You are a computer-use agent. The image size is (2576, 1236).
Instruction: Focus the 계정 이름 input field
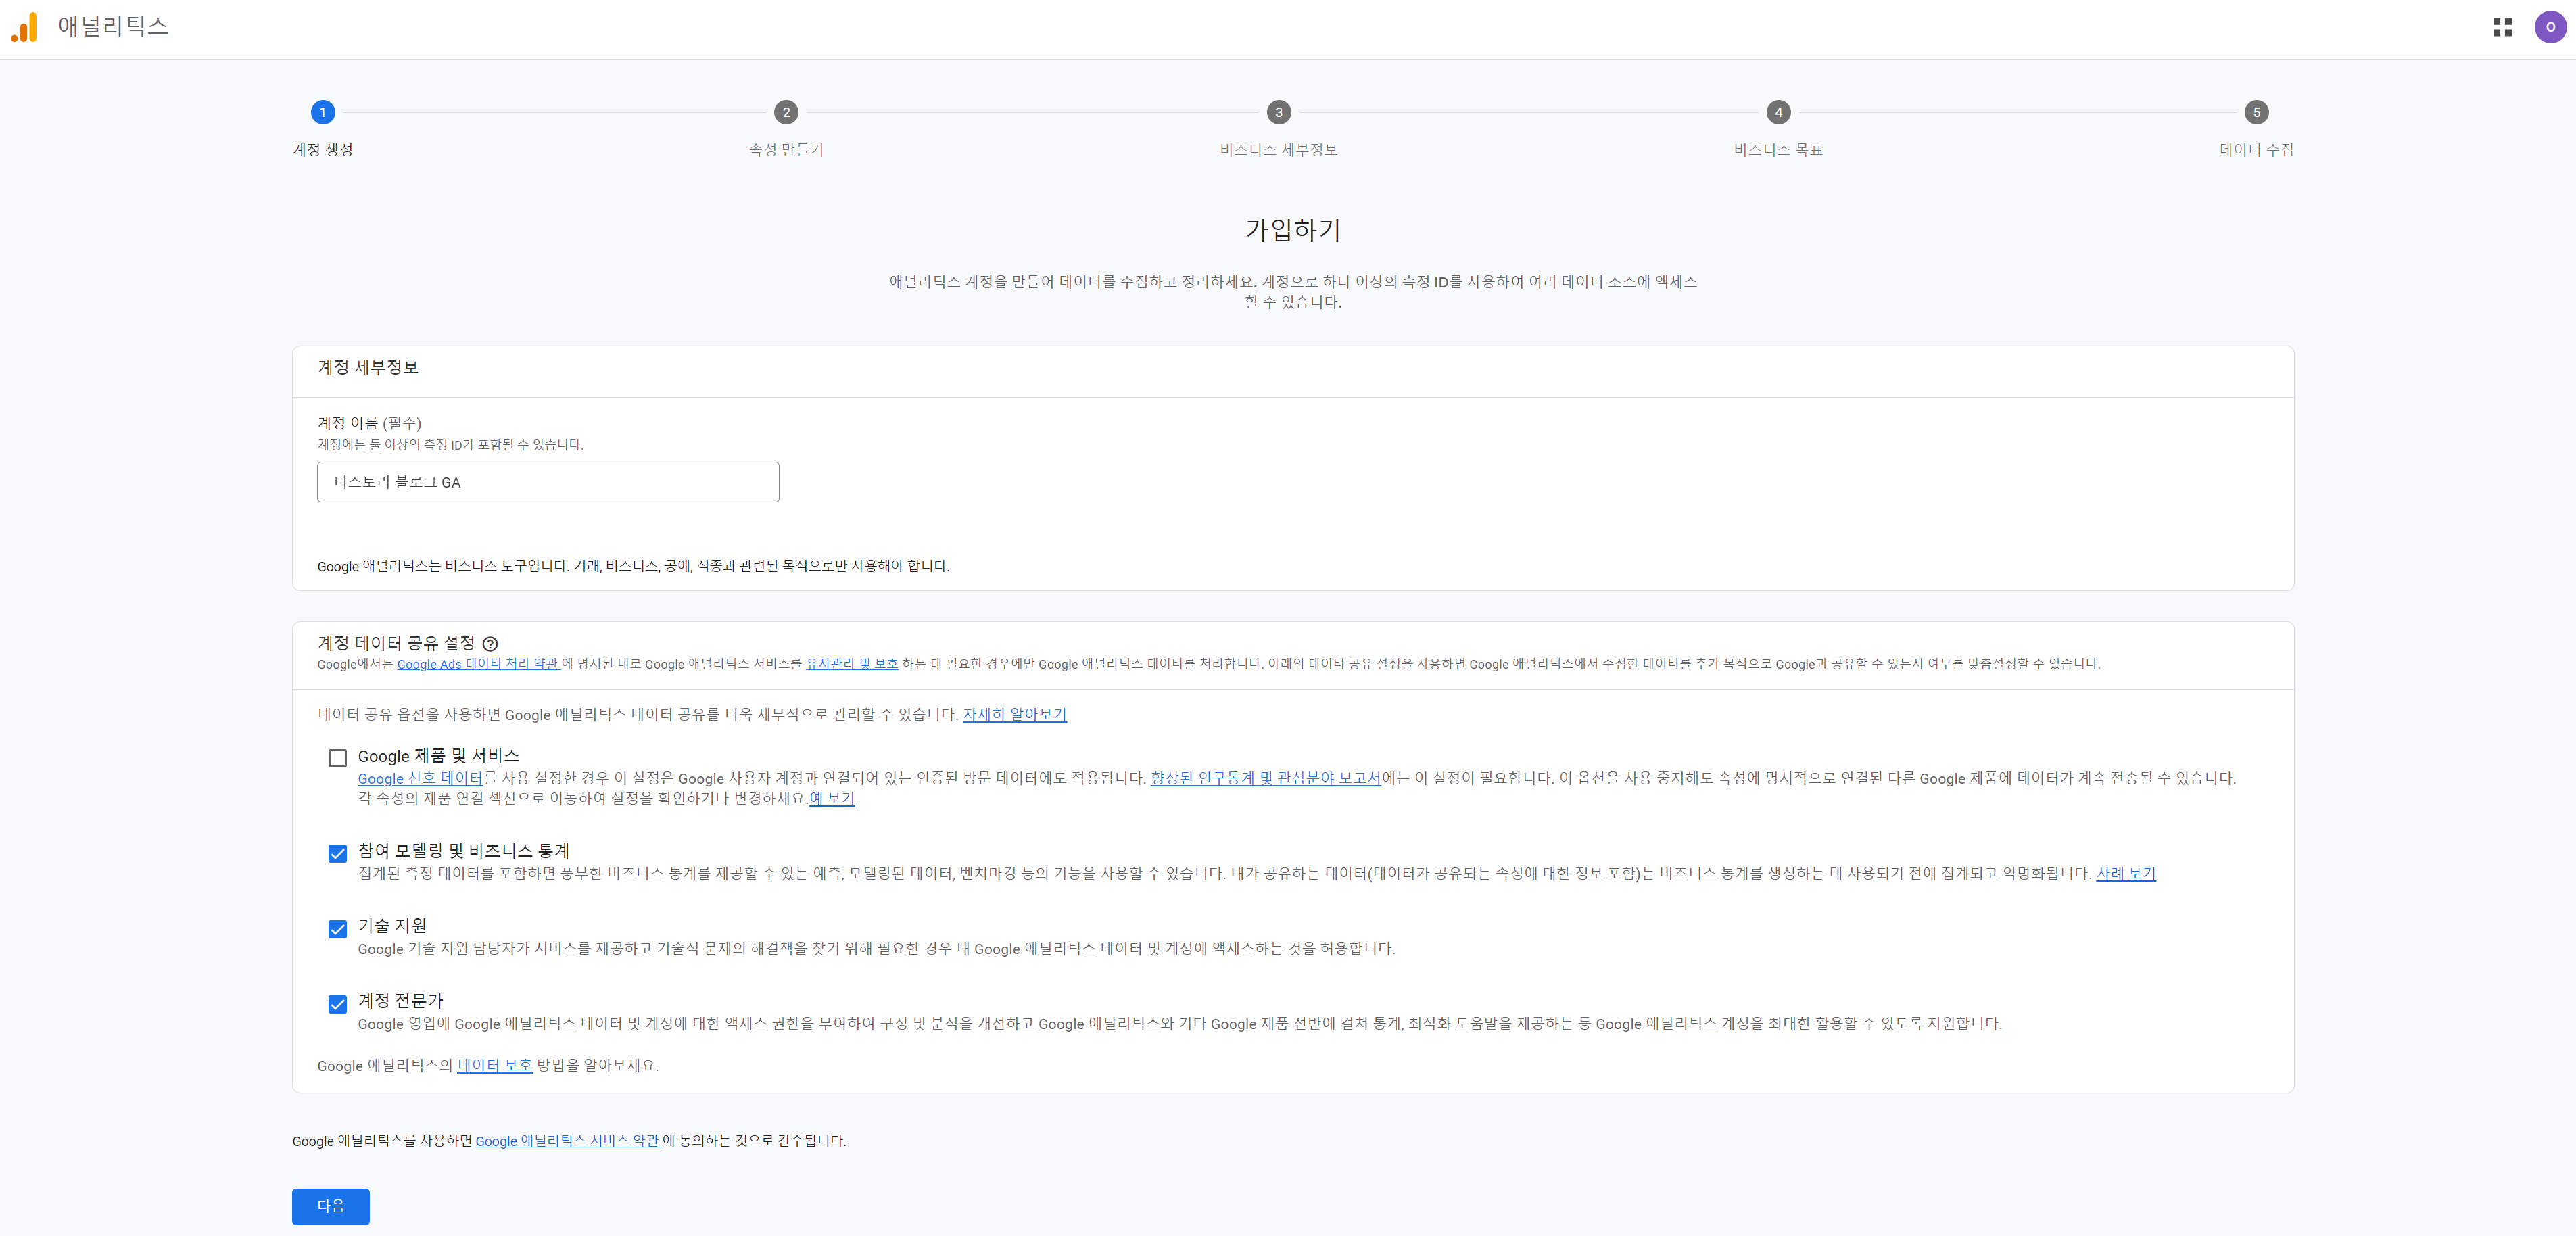click(x=548, y=482)
